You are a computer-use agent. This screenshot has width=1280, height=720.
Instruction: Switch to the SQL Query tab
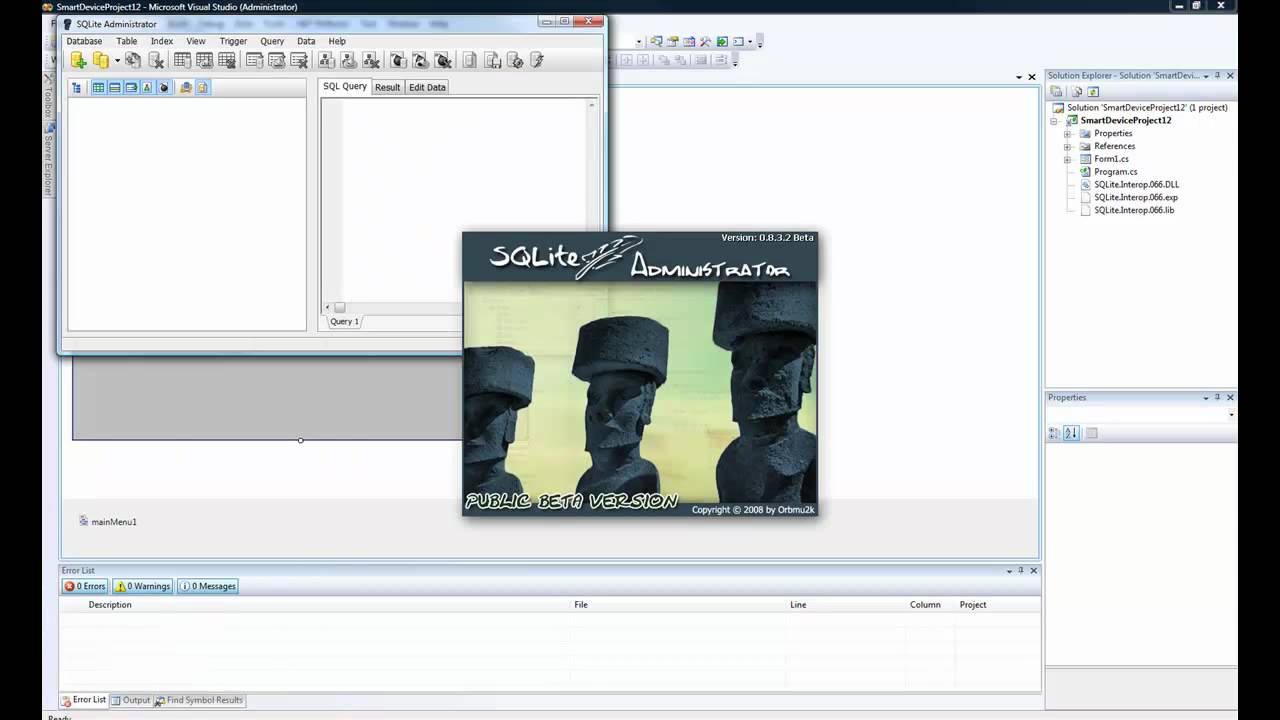(x=345, y=87)
